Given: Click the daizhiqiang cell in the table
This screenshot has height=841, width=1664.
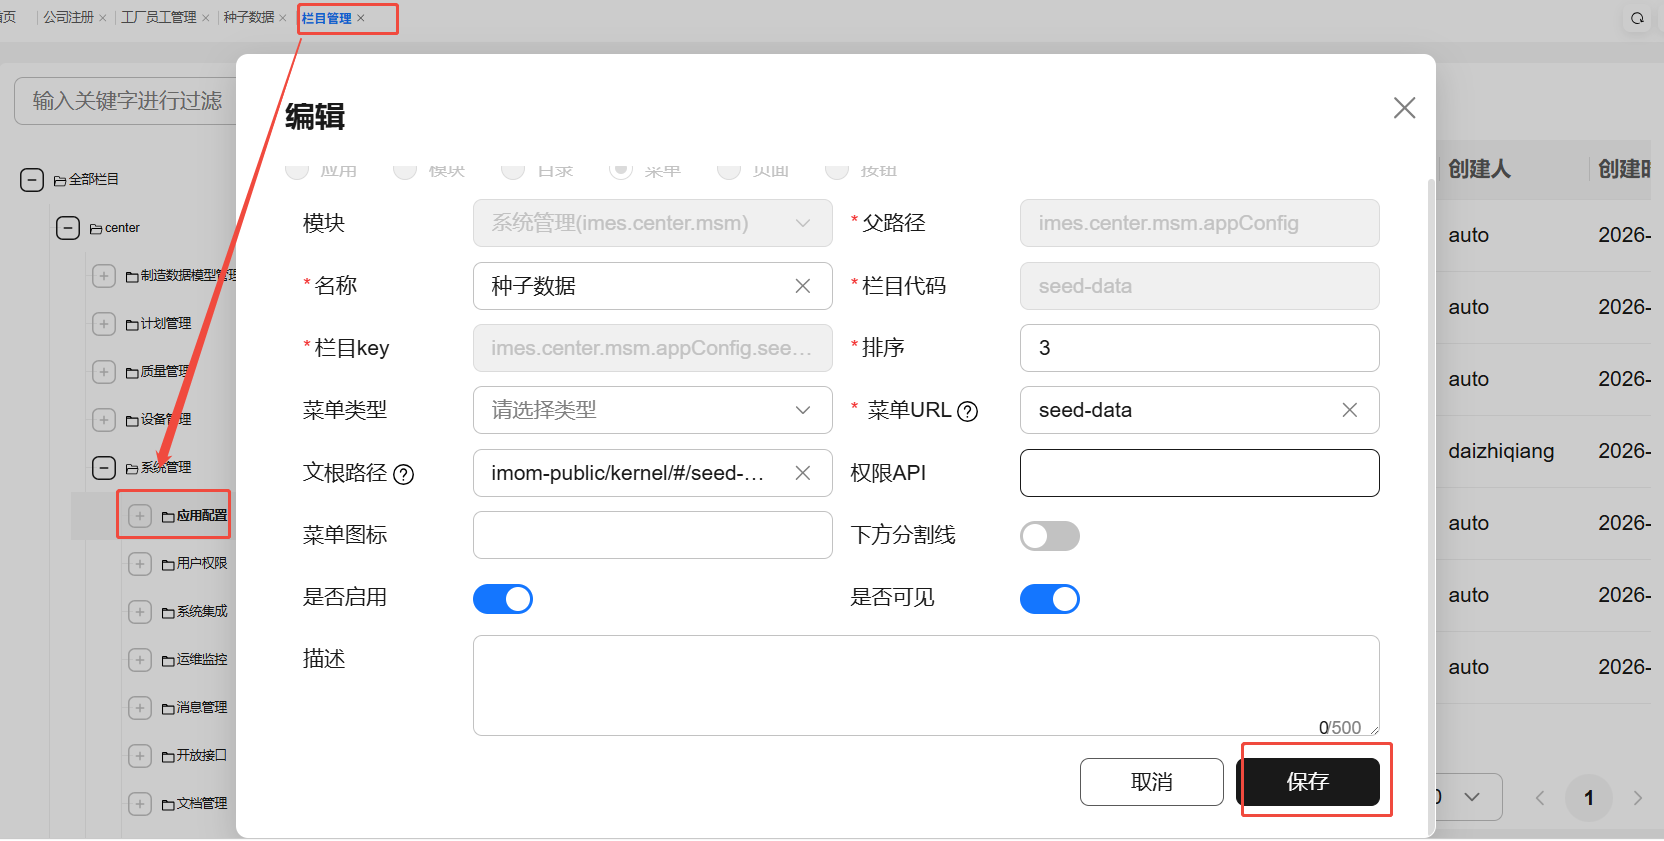Looking at the screenshot, I should [x=1501, y=451].
